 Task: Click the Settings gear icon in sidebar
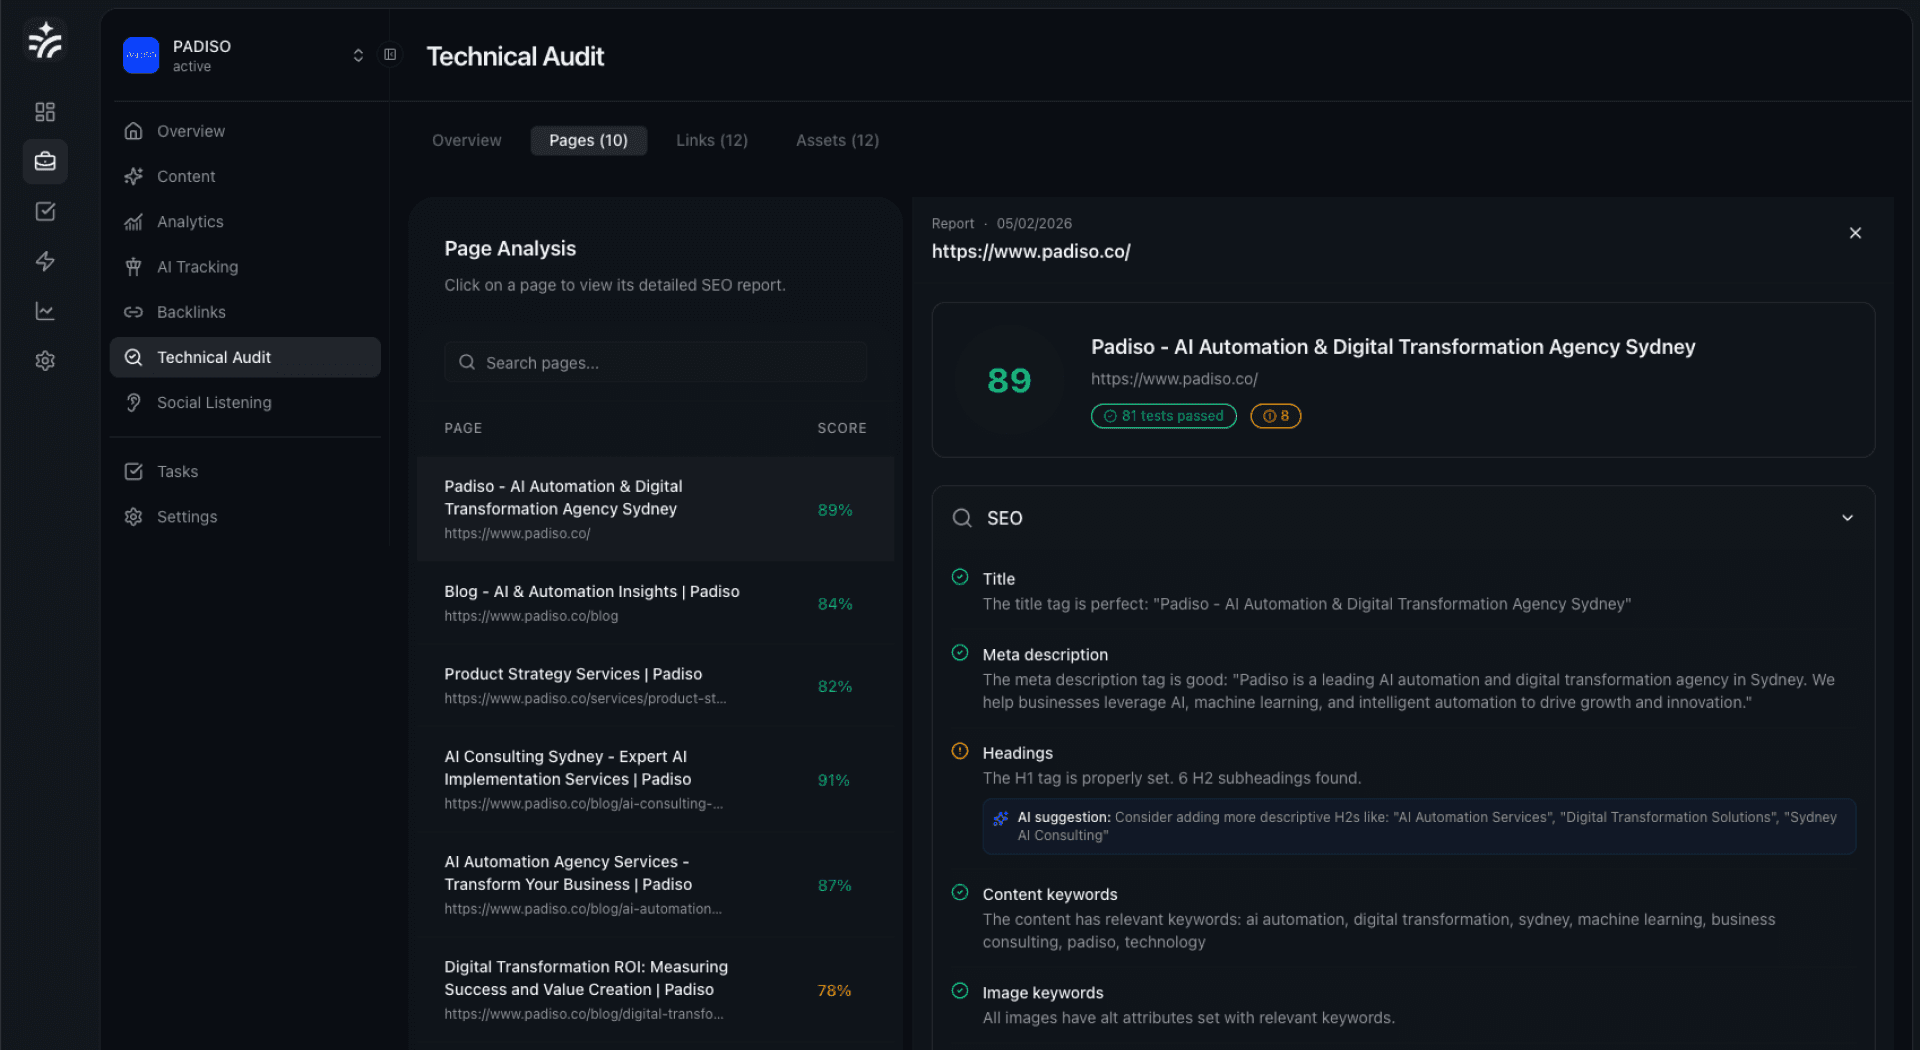pyautogui.click(x=133, y=517)
